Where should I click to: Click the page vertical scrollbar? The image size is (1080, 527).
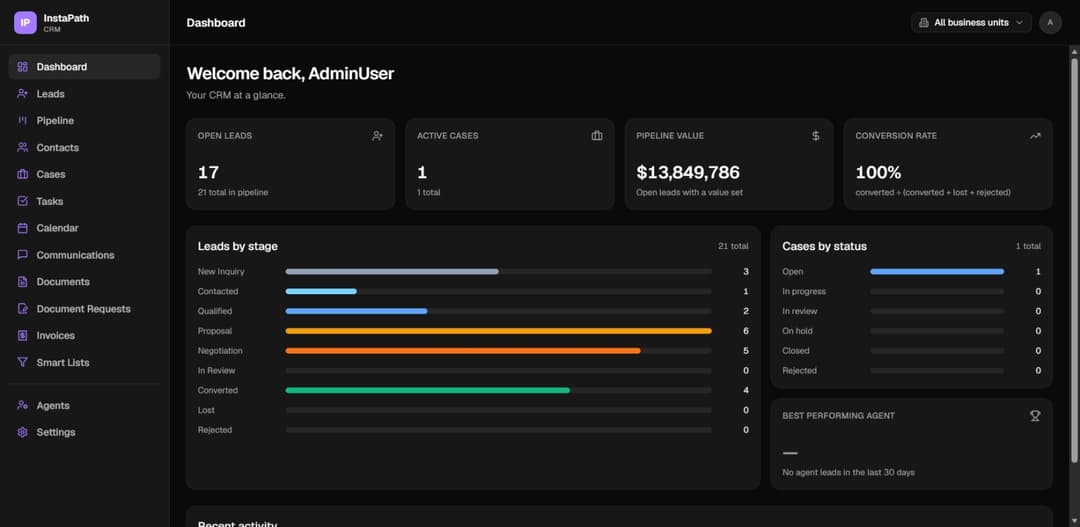pos(1074,260)
